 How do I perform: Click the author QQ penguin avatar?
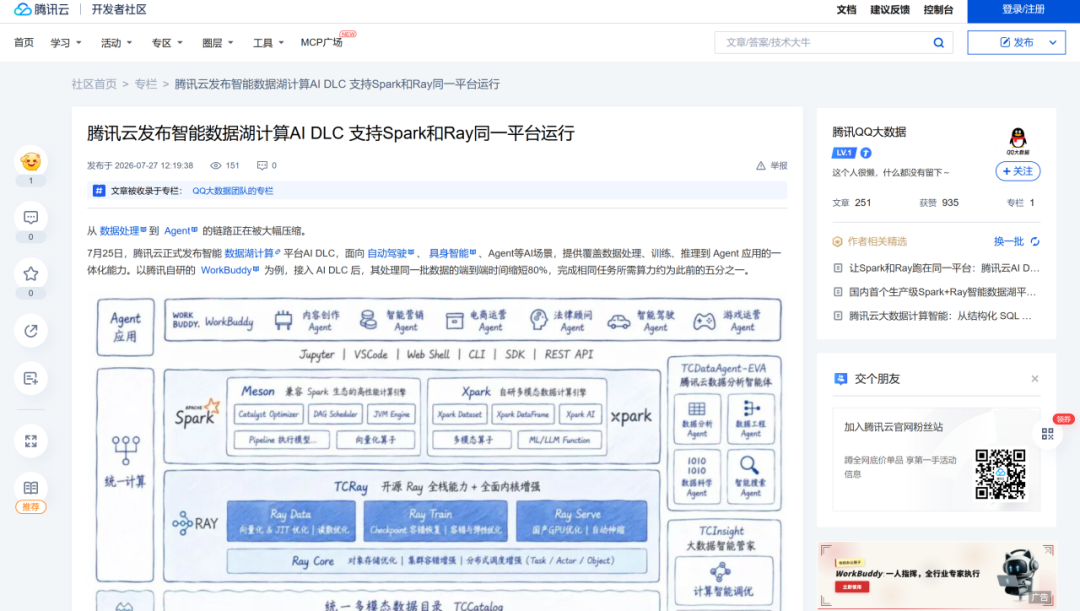point(1017,141)
